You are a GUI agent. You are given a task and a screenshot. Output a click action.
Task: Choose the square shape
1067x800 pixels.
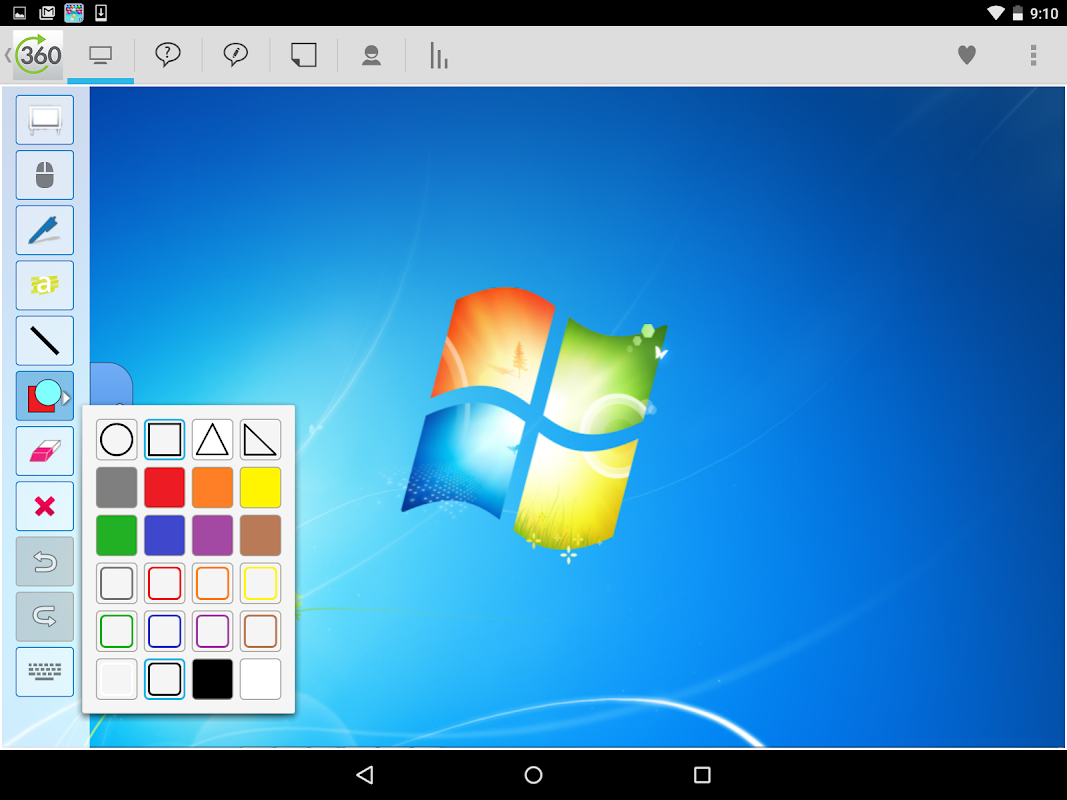(165, 439)
